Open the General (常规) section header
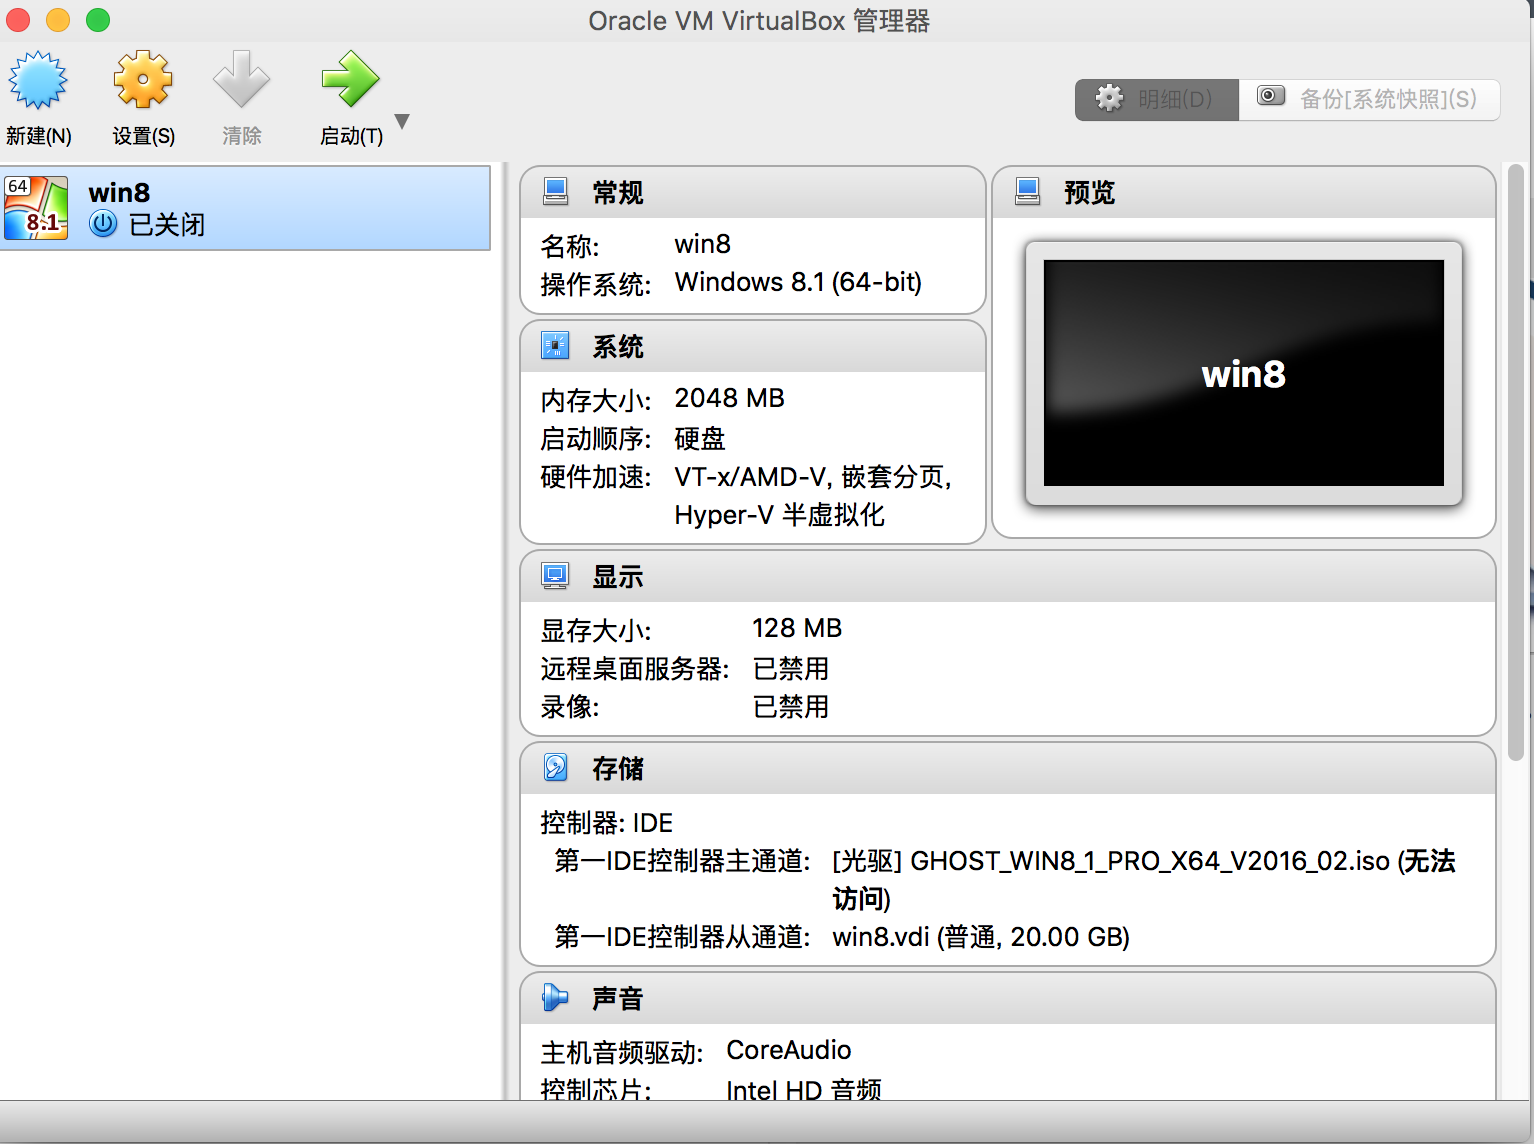Viewport: 1534px width, 1144px height. (753, 192)
